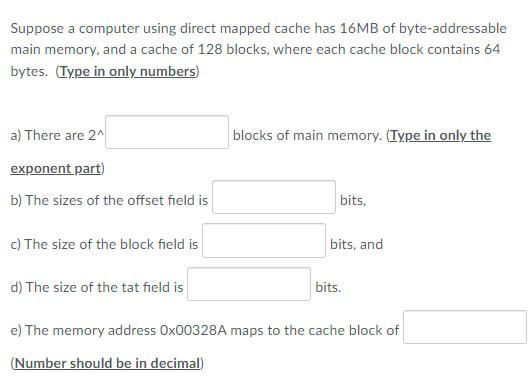This screenshot has height=378, width=528.
Task: Click the underlined 'exponent part' text
Action: [x=56, y=168]
